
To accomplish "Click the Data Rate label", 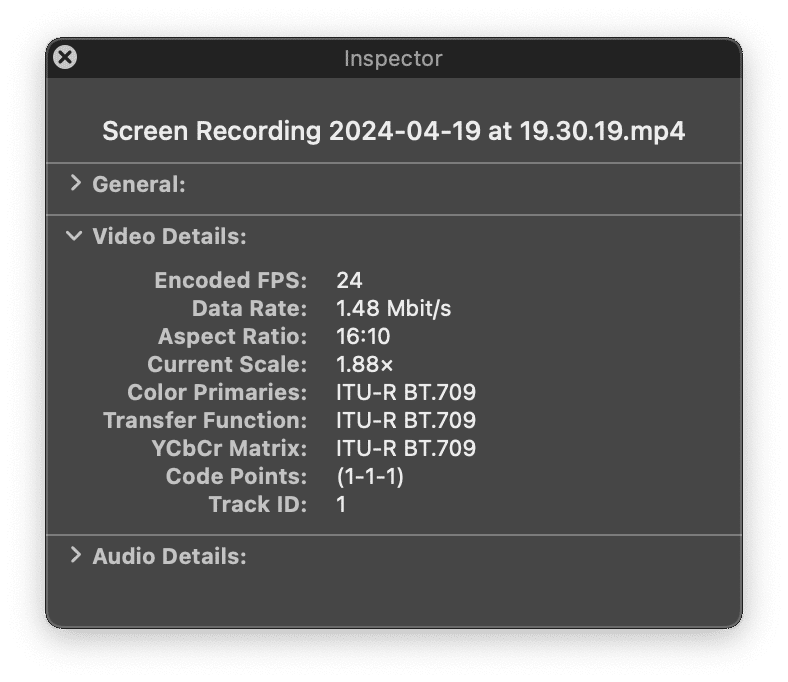I will (x=249, y=309).
